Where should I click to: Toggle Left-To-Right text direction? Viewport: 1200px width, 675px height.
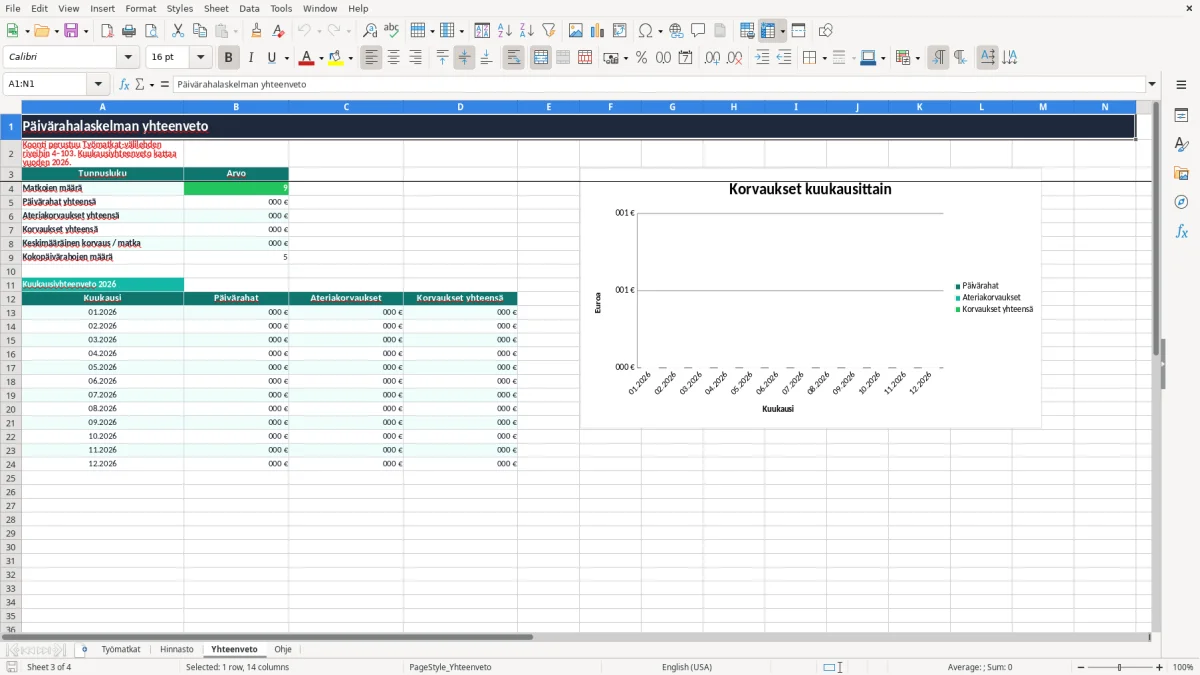tap(938, 58)
